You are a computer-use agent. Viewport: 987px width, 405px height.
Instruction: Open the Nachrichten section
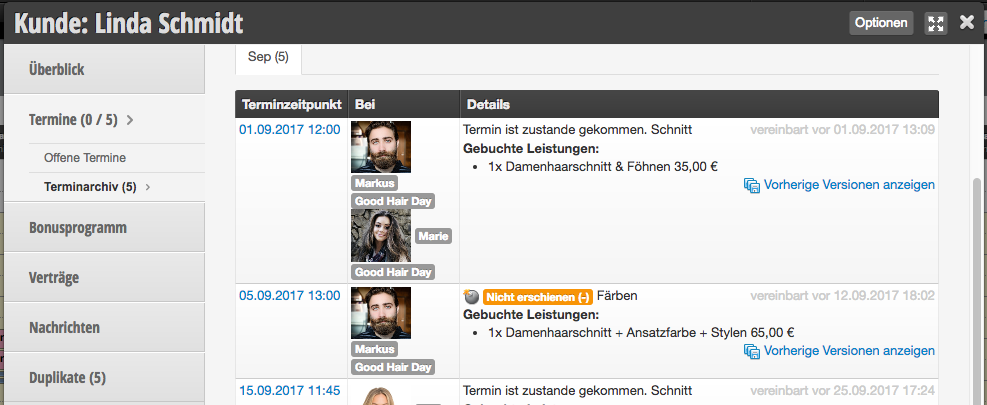tap(104, 328)
